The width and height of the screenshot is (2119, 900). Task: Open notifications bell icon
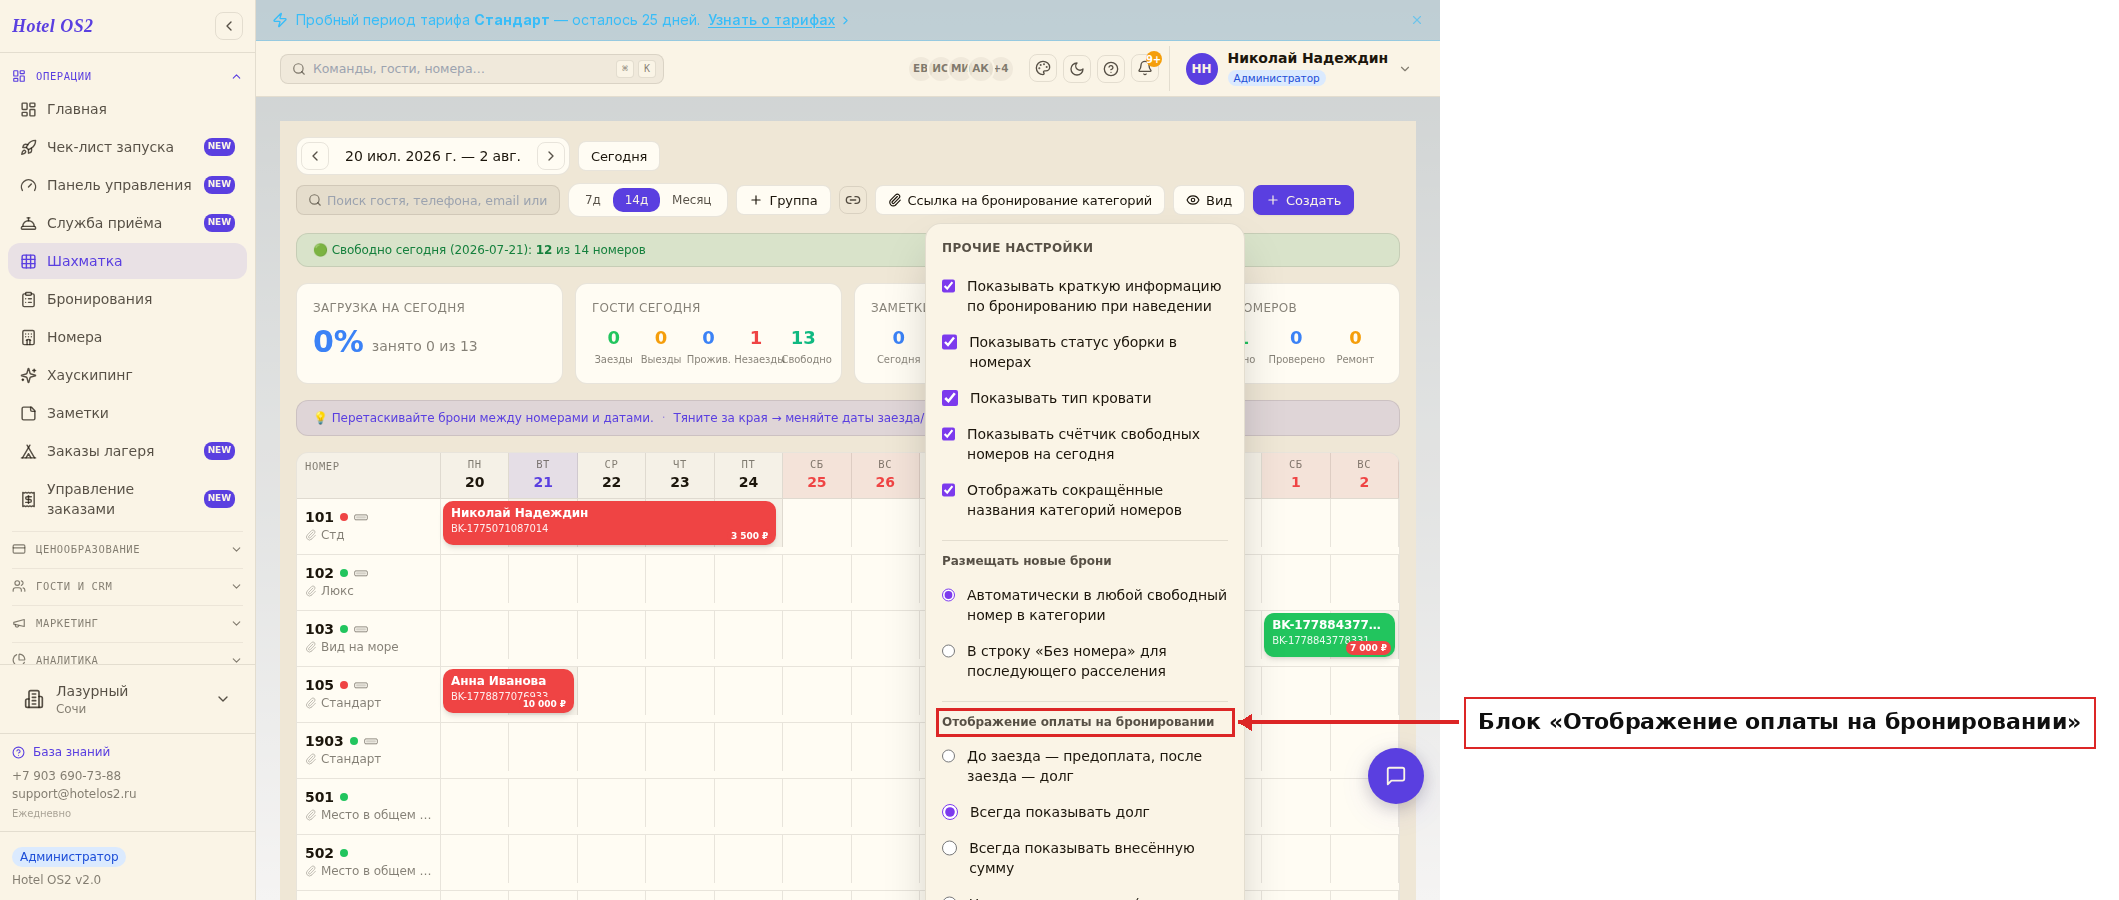click(x=1145, y=68)
